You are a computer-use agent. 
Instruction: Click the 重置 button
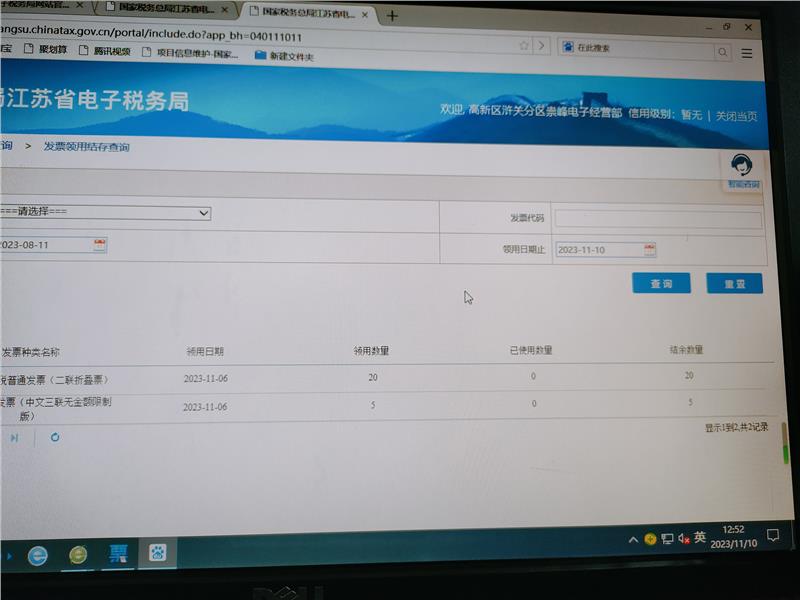[734, 284]
